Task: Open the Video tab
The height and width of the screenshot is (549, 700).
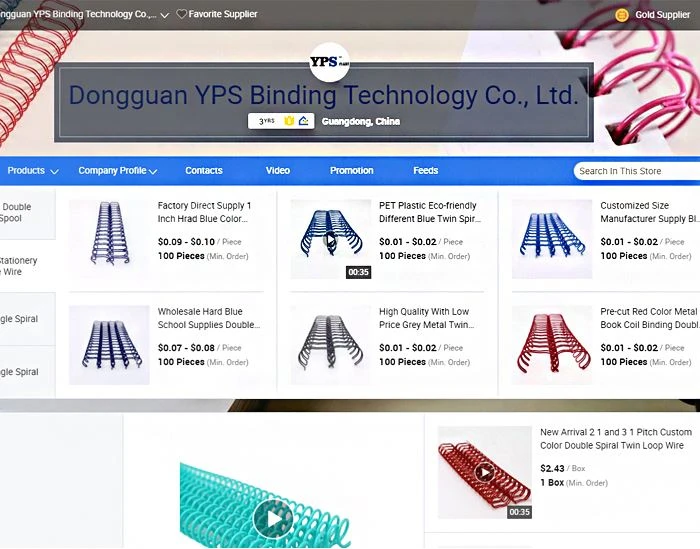Action: (278, 171)
